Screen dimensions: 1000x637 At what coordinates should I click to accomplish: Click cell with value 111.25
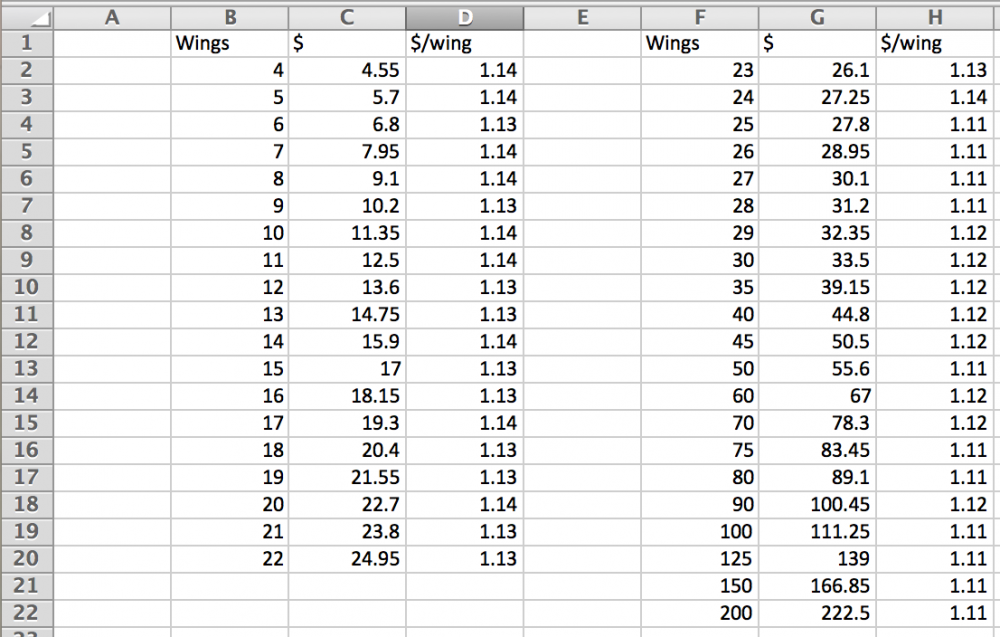tap(817, 532)
